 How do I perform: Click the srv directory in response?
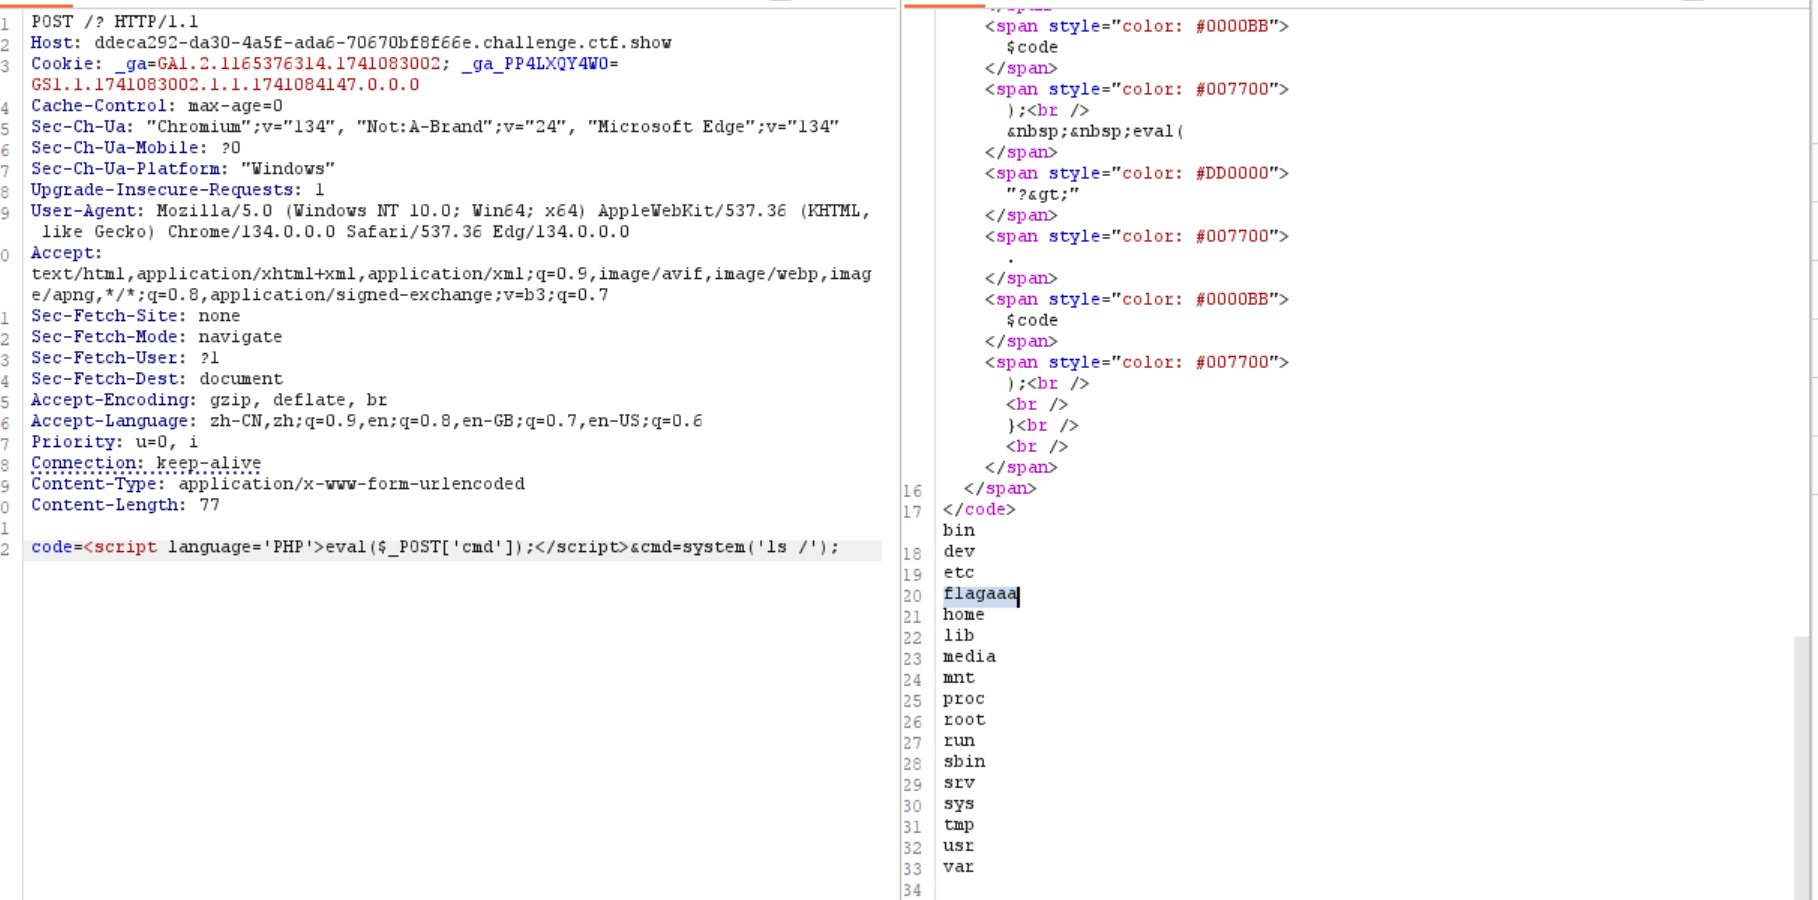pos(958,782)
